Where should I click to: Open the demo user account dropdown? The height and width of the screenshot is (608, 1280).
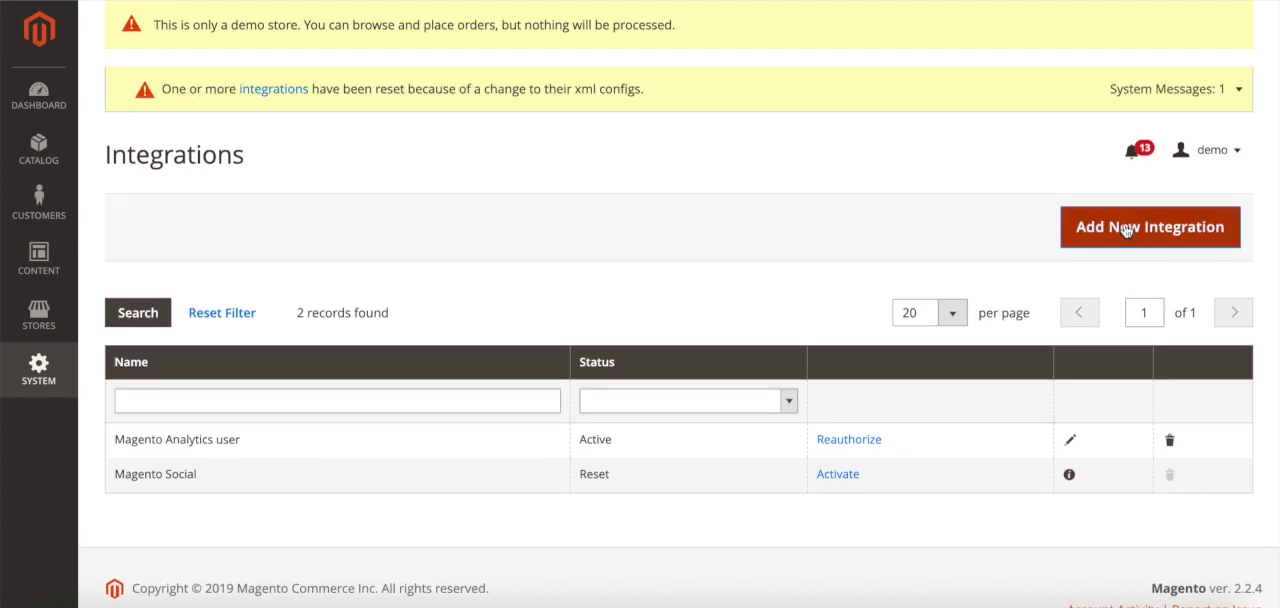click(x=1207, y=150)
